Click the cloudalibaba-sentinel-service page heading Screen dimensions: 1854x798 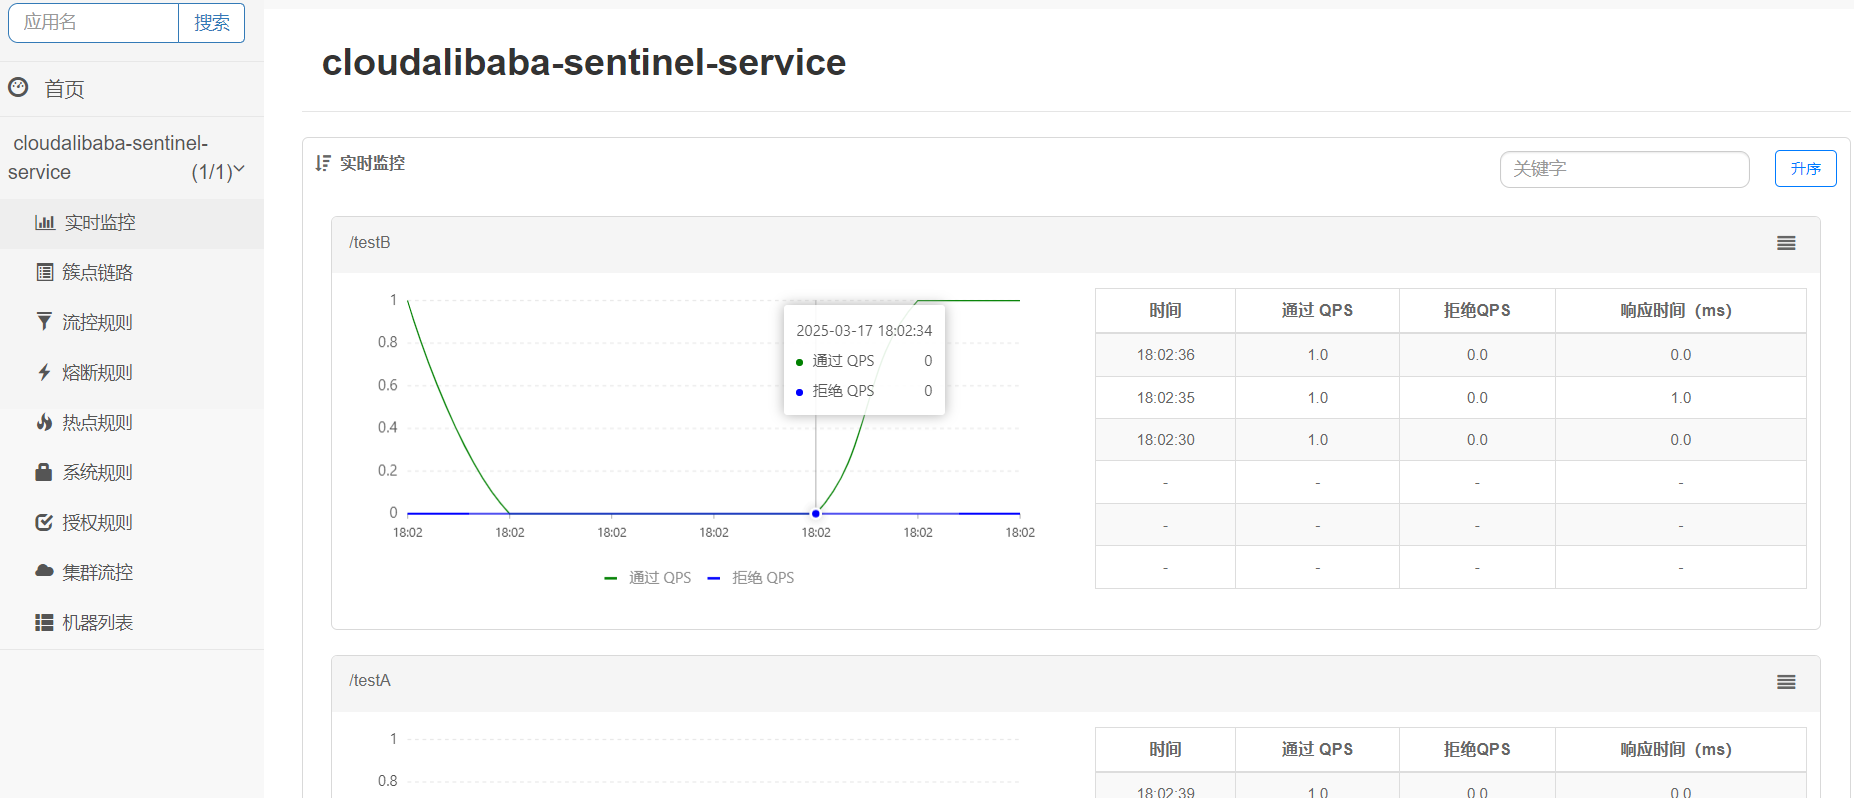click(584, 62)
